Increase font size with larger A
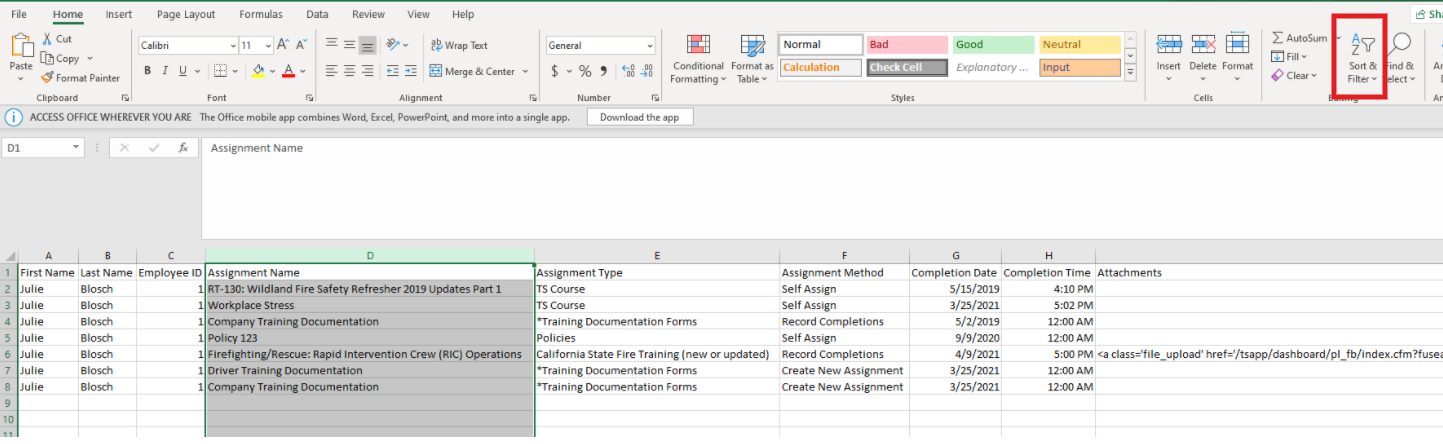 coord(283,45)
